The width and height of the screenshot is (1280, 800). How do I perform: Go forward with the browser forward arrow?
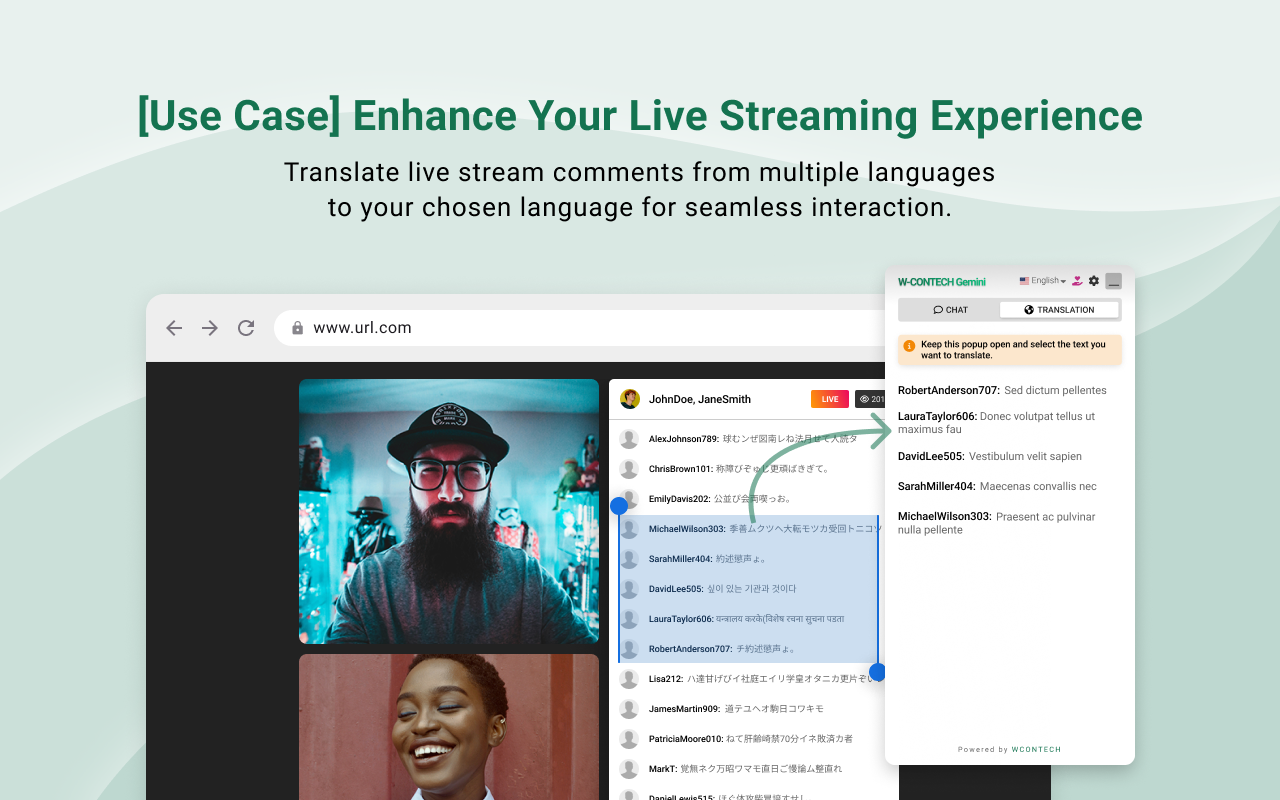coord(210,328)
